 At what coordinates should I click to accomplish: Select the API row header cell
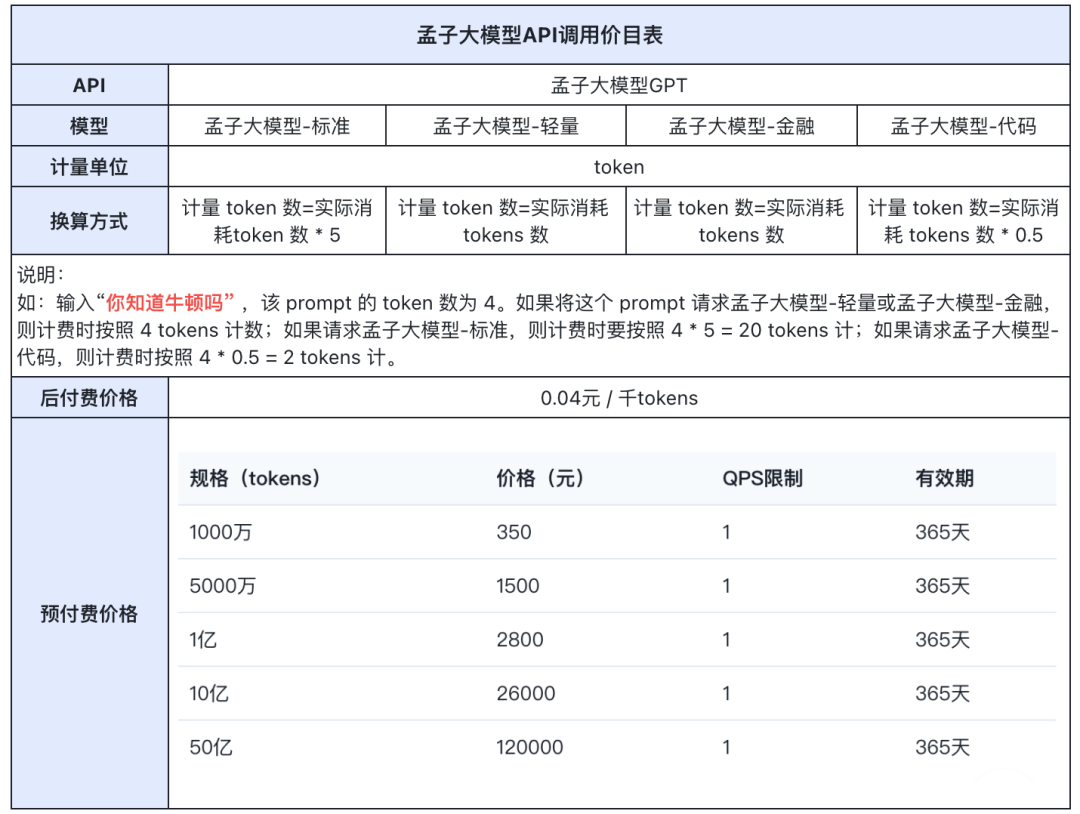[90, 85]
